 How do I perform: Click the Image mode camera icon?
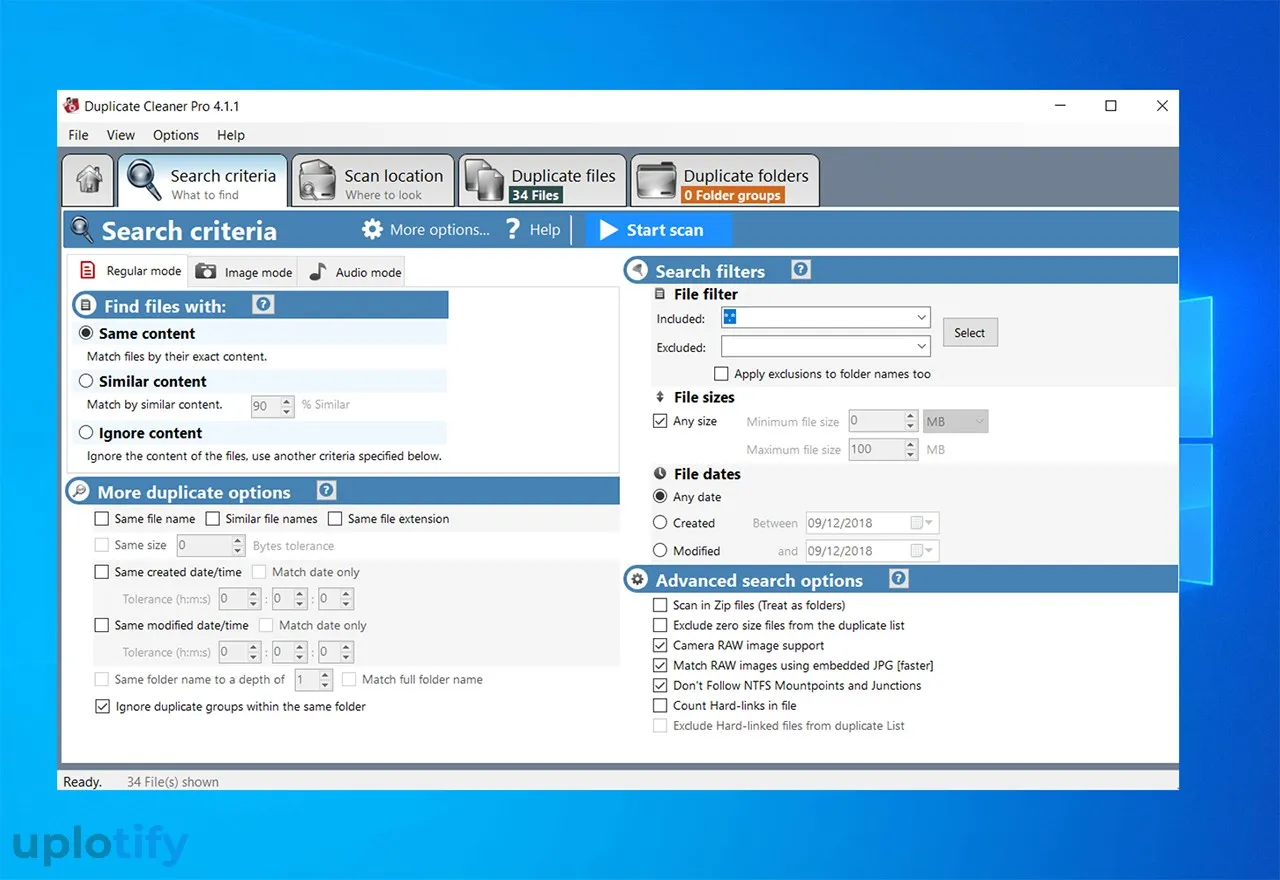point(206,271)
